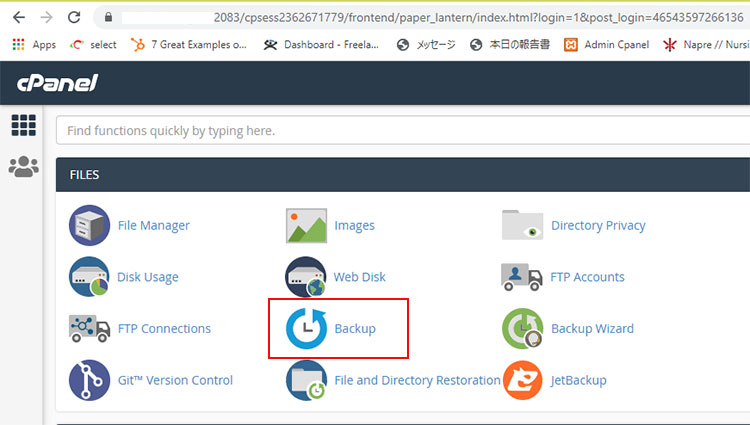750x425 pixels.
Task: Click the Disk Usage link
Action: [148, 277]
